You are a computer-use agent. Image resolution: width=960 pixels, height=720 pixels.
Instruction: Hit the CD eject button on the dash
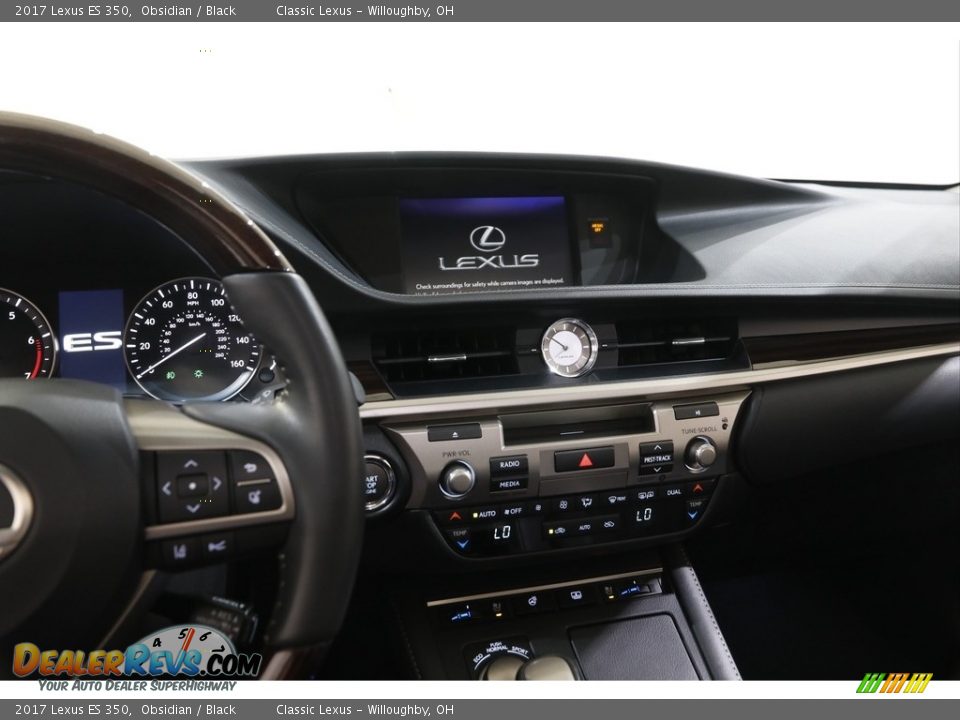(x=454, y=433)
